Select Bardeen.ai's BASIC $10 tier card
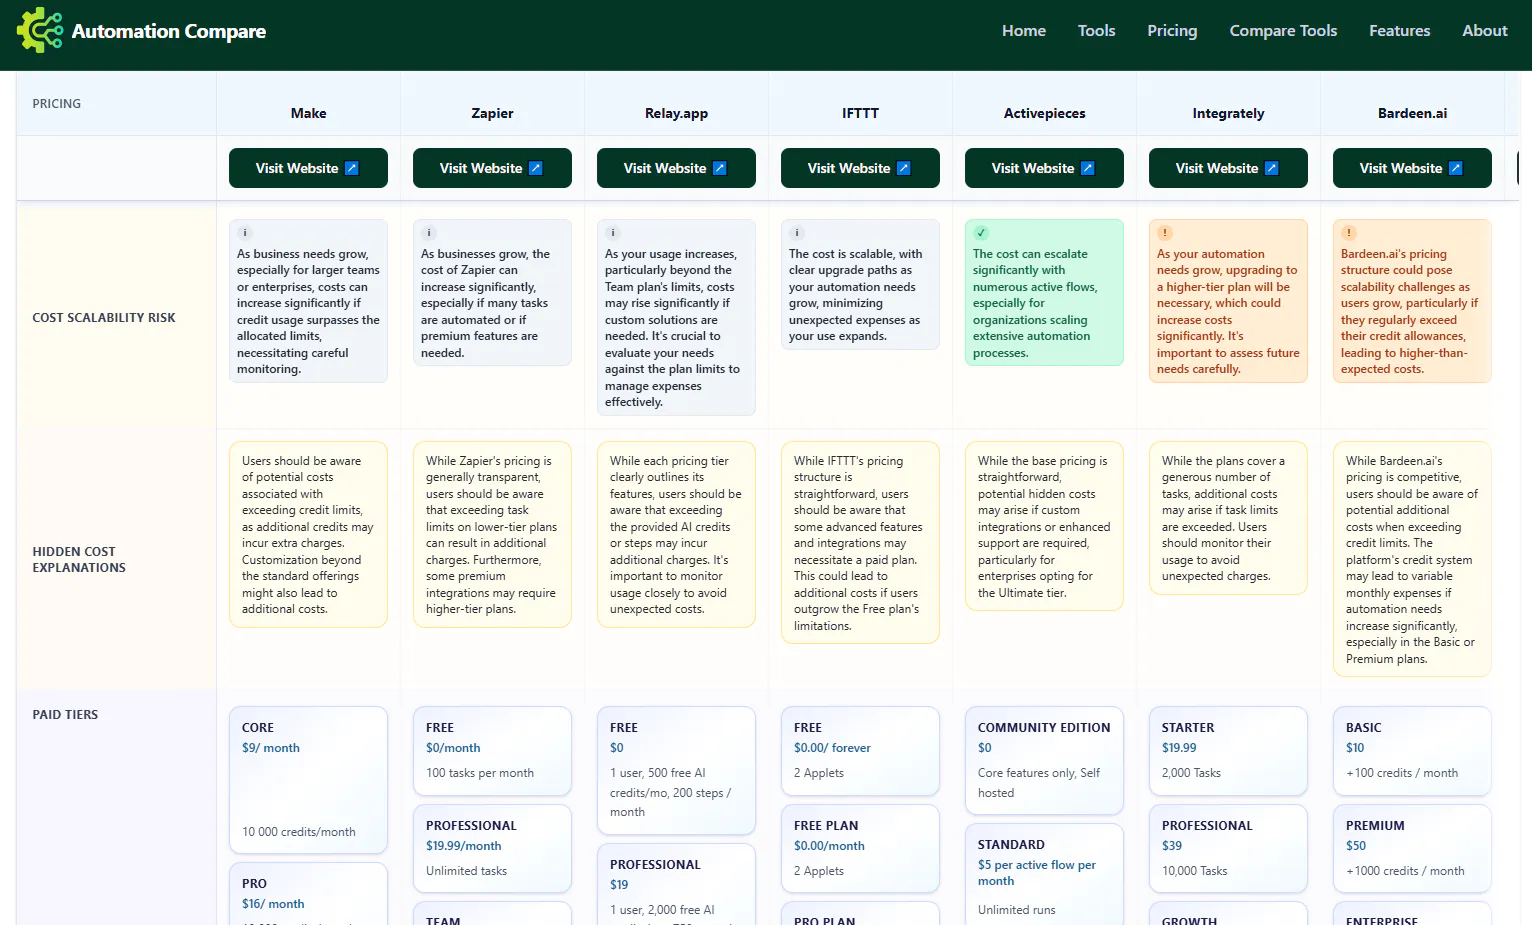1532x925 pixels. click(1412, 751)
